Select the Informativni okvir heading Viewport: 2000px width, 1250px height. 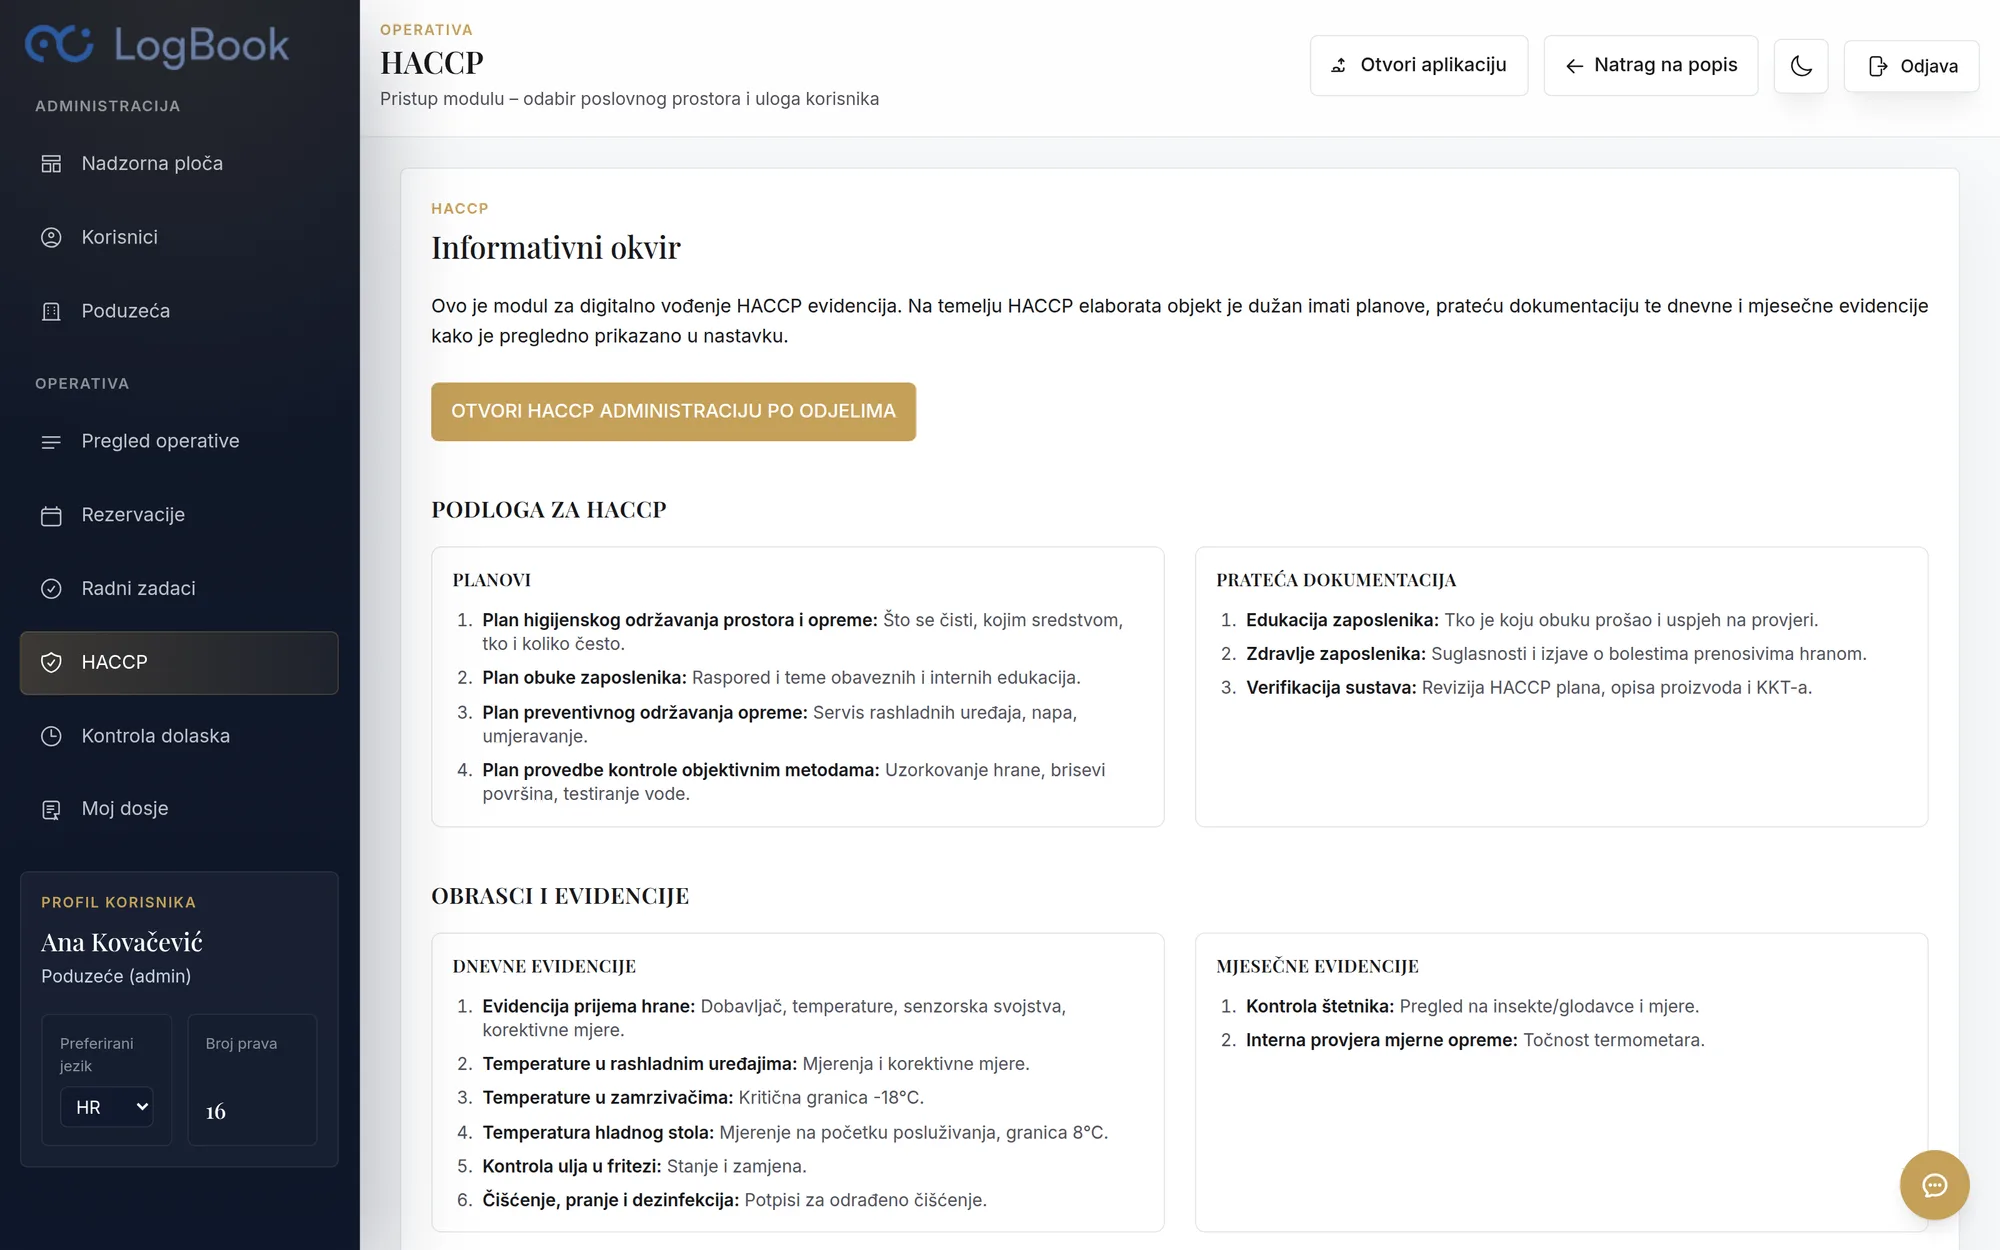555,247
